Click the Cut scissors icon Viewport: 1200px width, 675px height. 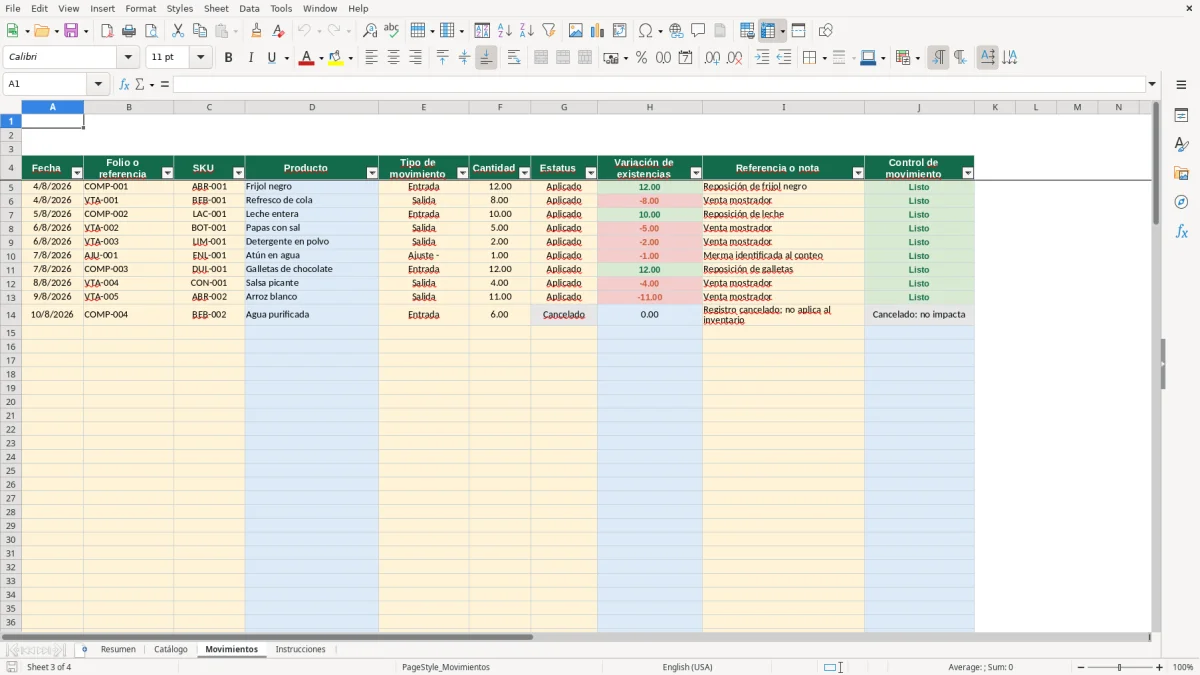(x=178, y=31)
